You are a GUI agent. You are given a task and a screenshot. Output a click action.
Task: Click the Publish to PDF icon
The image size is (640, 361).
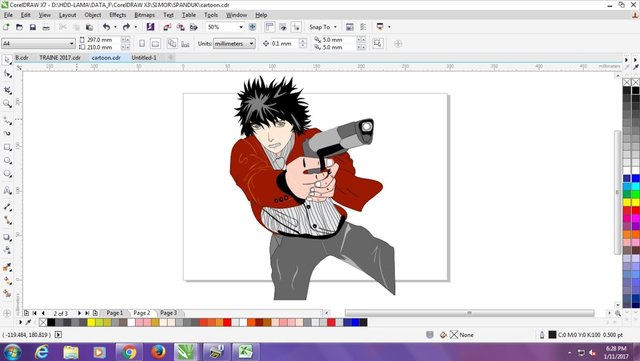[194, 27]
